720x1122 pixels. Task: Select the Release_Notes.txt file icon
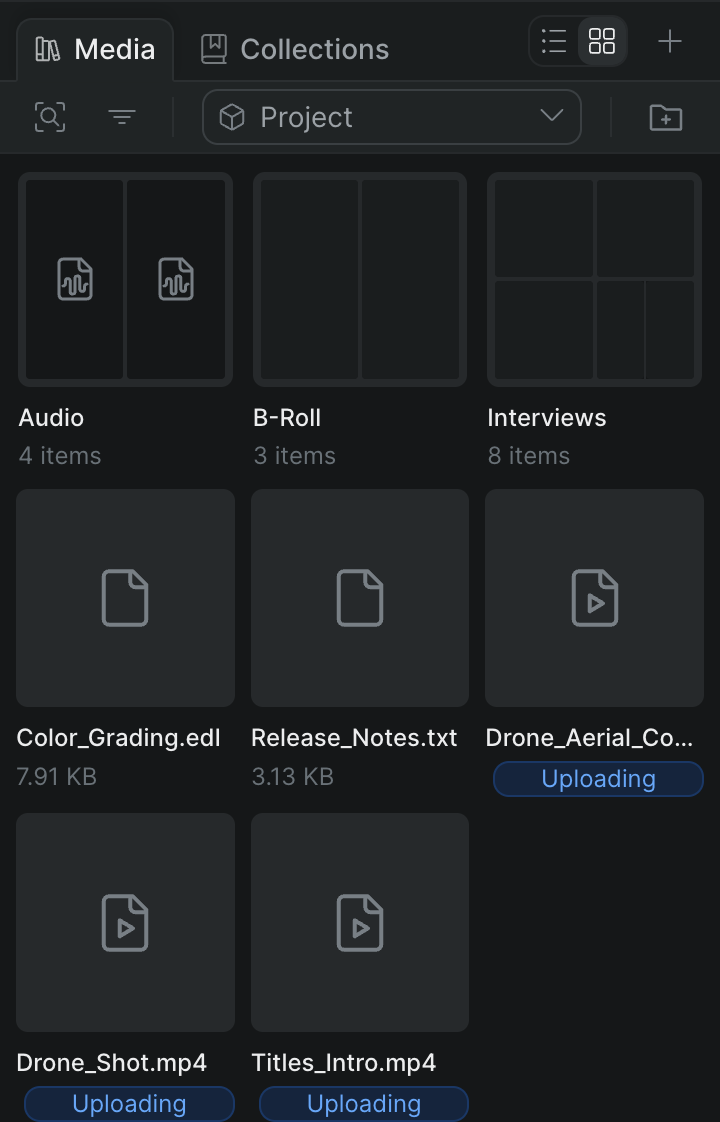click(x=360, y=598)
